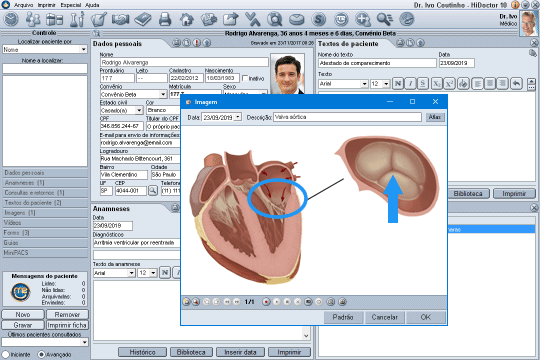Viewport: 540px width, 360px height.
Task: Open font size 12 dropdown in Textos do paciente
Action: click(x=386, y=84)
